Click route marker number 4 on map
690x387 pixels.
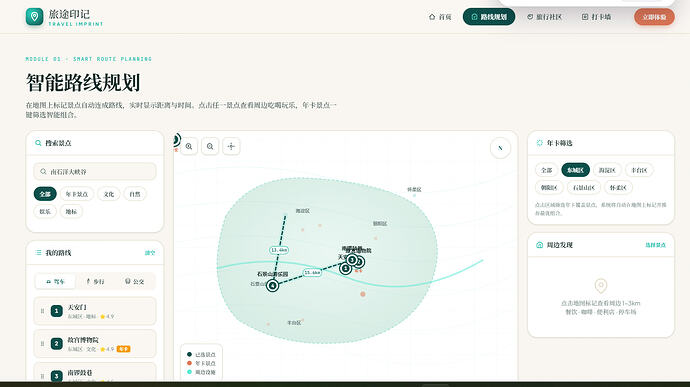pyautogui.click(x=272, y=286)
